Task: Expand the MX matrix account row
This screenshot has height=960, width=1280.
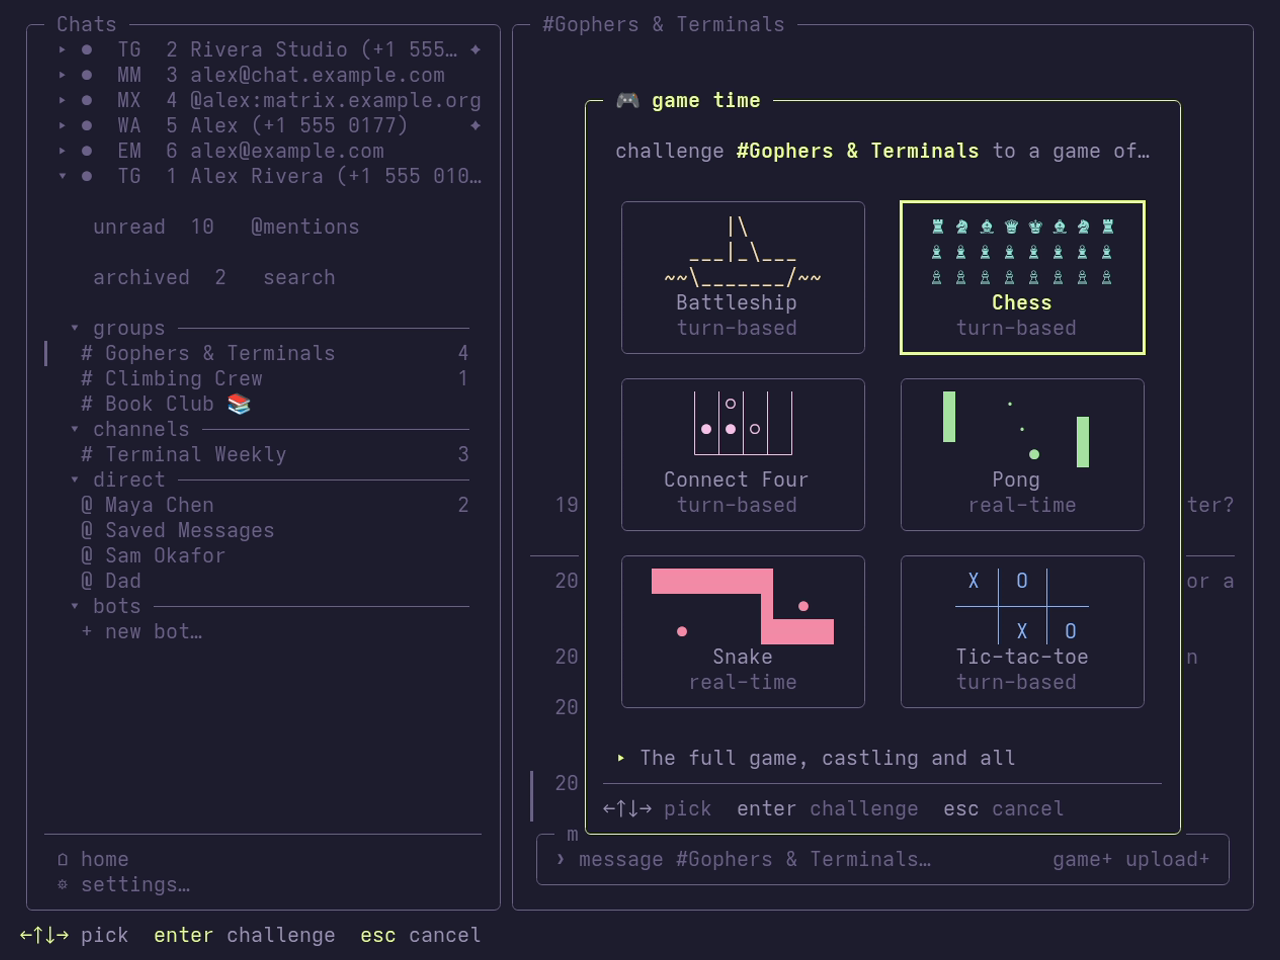Action: click(62, 100)
